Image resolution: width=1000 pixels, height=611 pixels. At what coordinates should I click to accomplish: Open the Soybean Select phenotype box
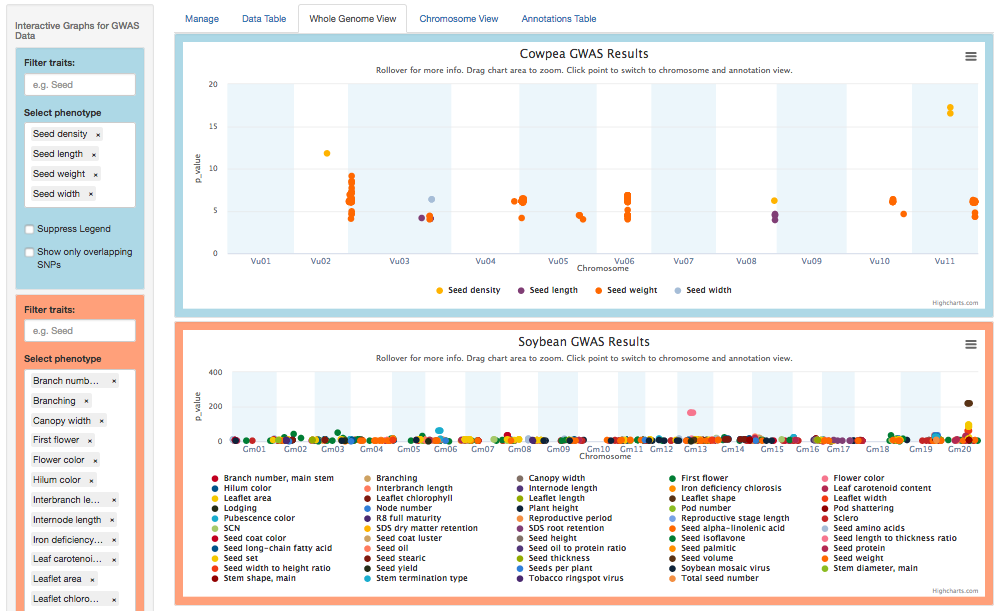click(80, 490)
